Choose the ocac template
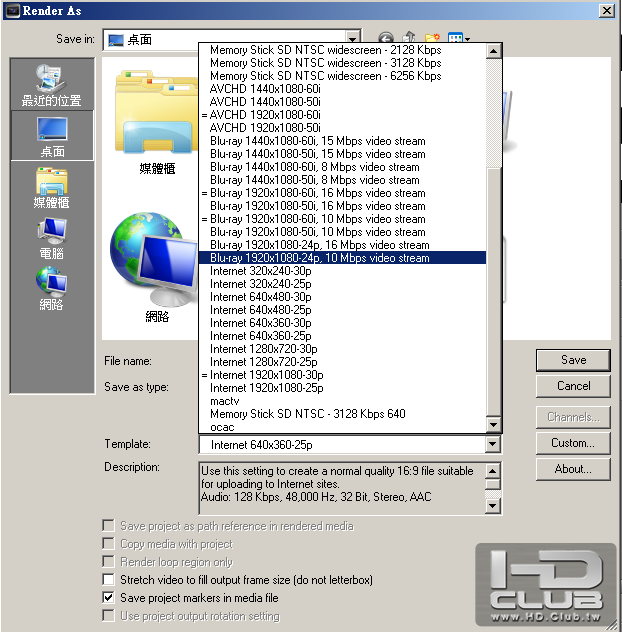622x632 pixels. click(342, 427)
